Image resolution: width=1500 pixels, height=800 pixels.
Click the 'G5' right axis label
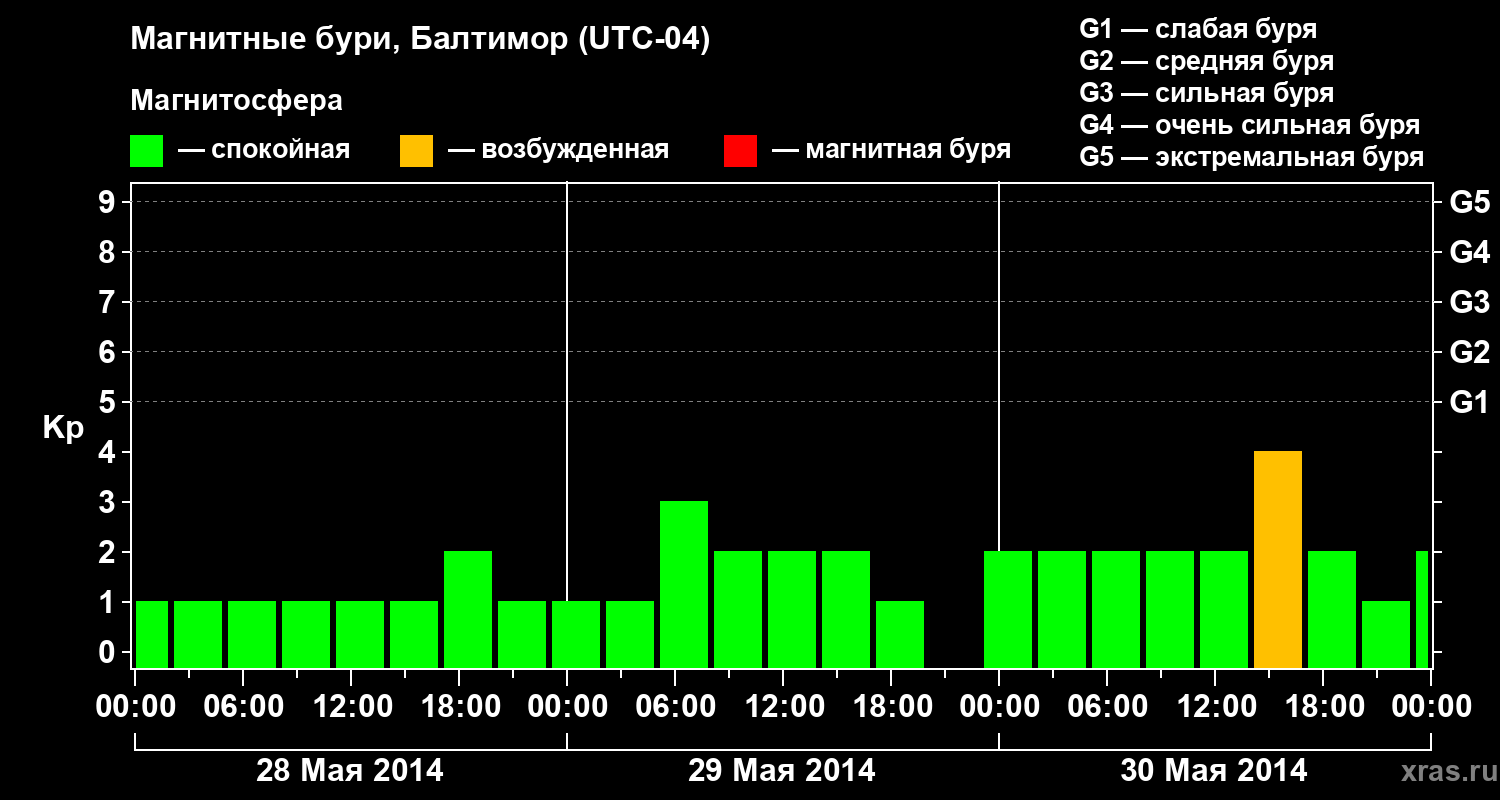1469,202
